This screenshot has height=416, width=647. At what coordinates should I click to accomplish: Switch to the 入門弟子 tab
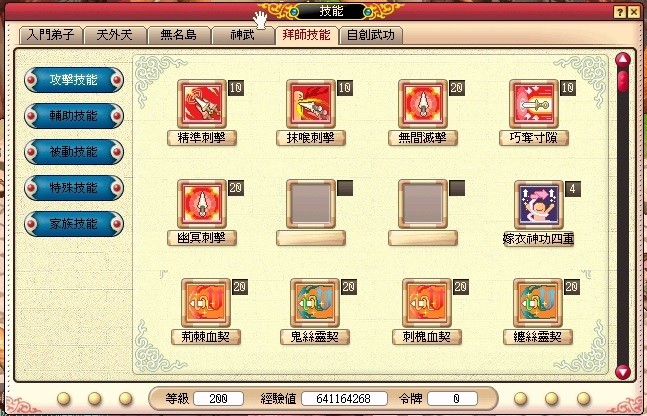pos(51,35)
